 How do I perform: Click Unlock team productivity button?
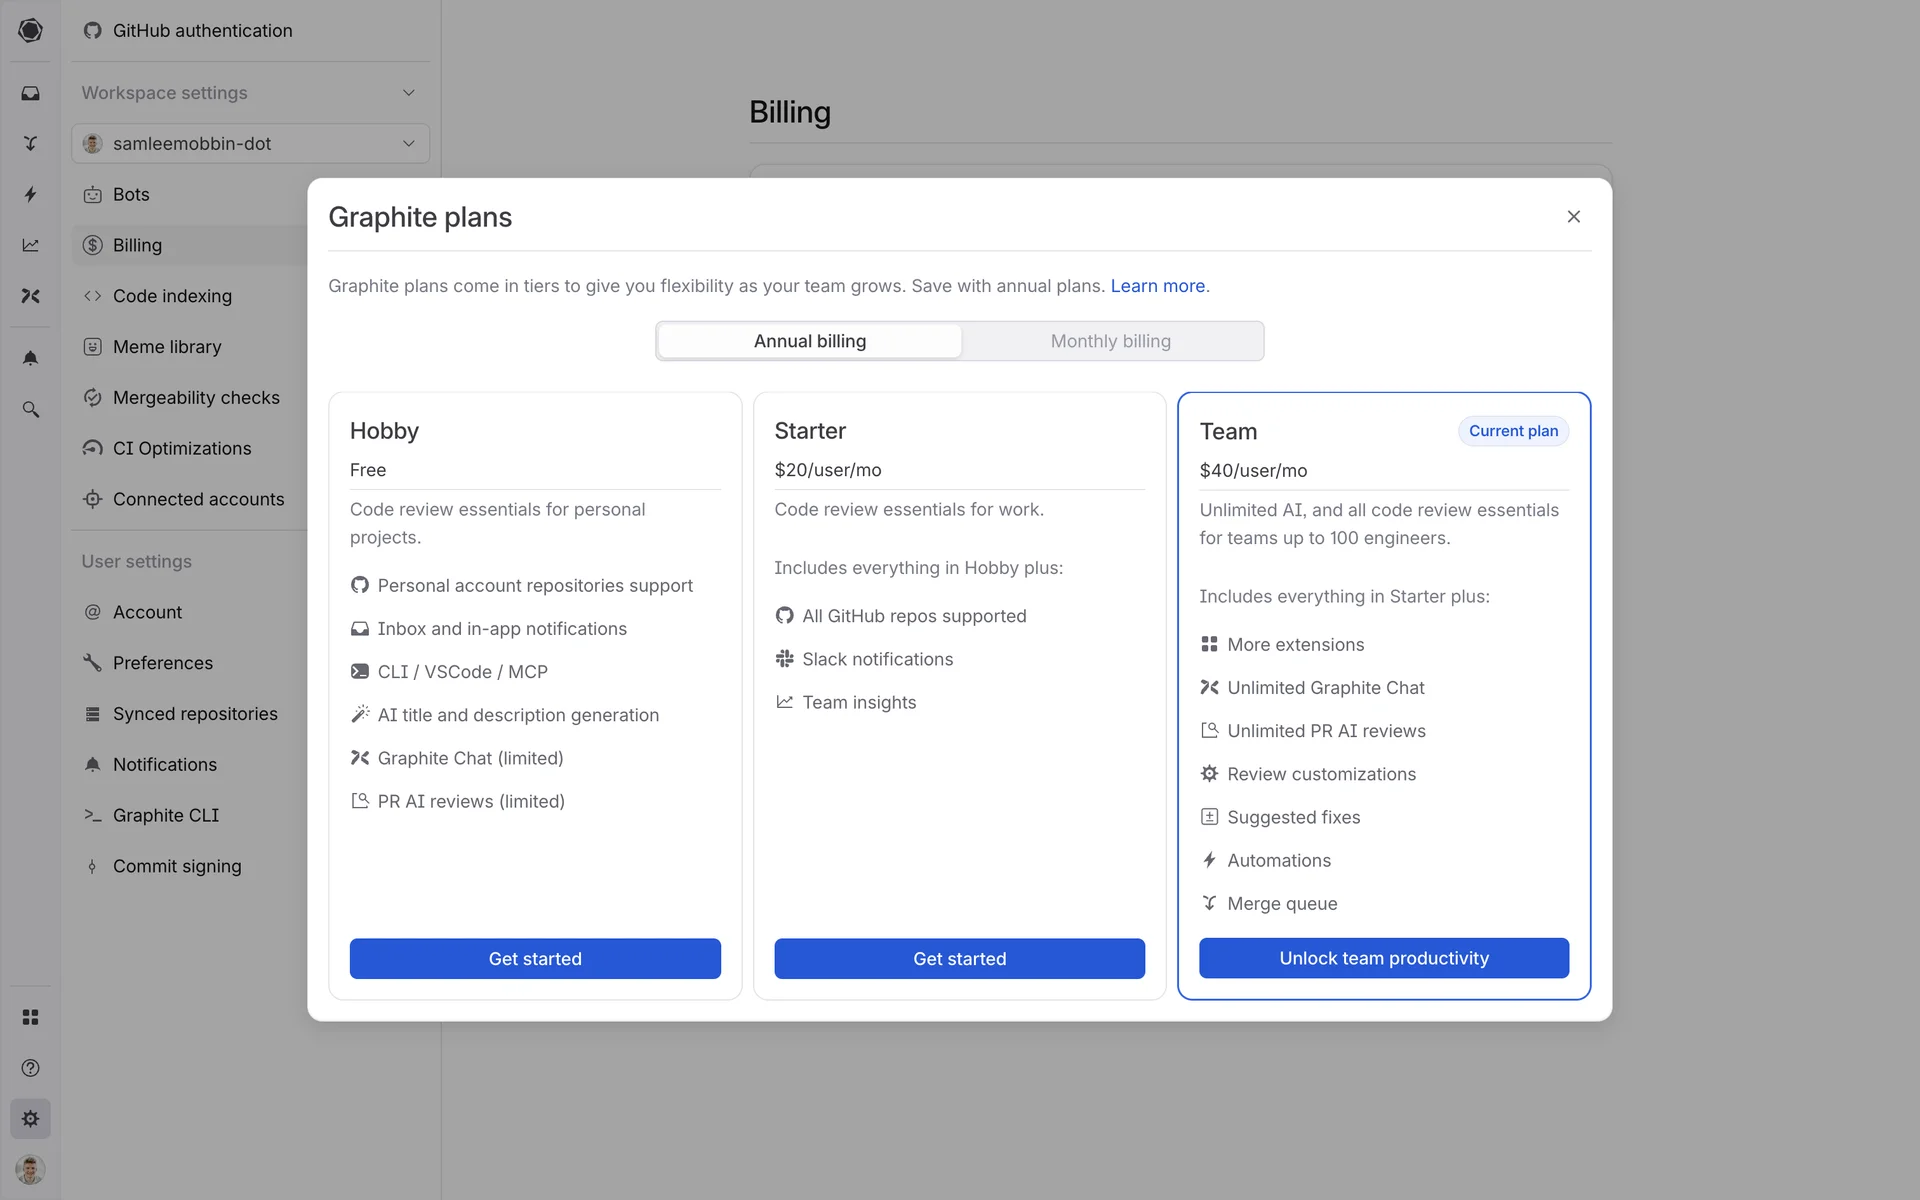(x=1383, y=958)
